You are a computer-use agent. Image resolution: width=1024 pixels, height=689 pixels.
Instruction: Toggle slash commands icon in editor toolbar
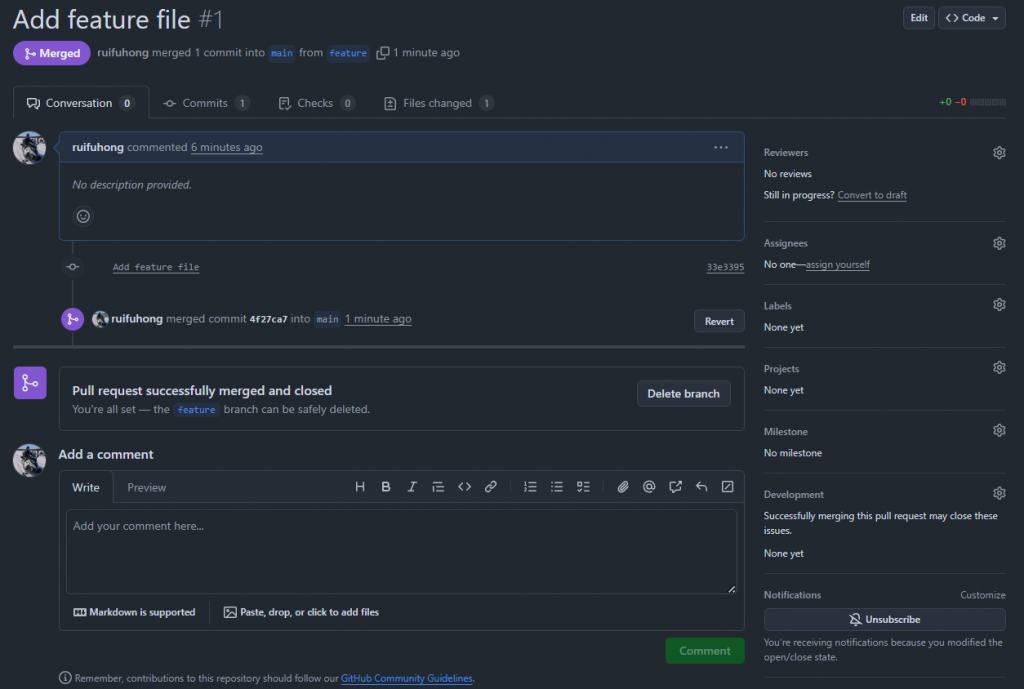click(x=728, y=487)
